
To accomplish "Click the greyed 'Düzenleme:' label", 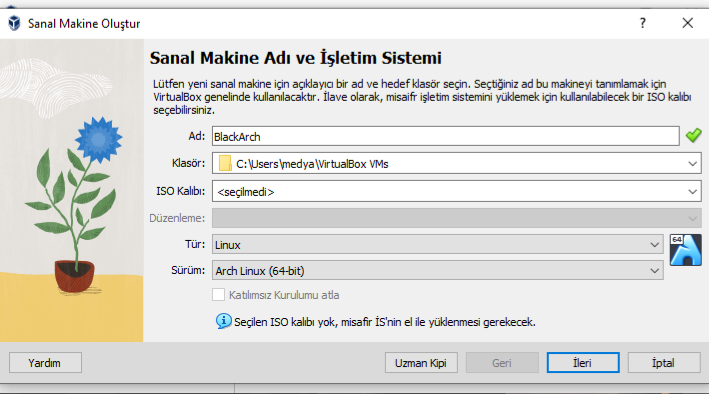I will [177, 218].
